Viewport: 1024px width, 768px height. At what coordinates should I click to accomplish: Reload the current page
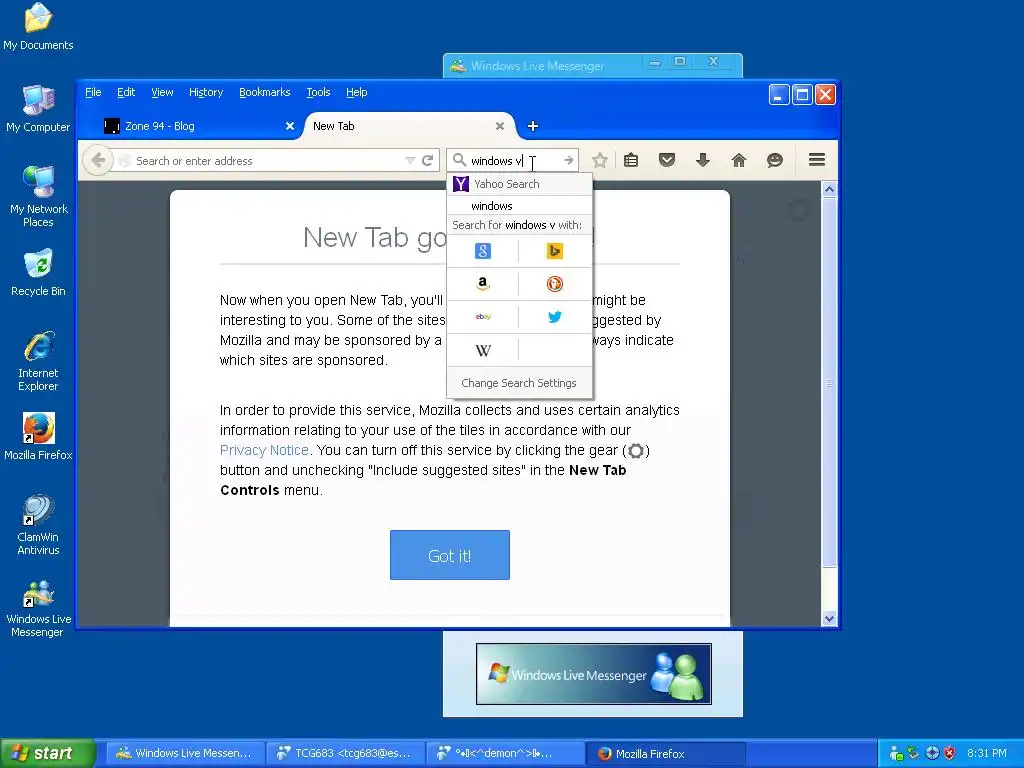(428, 161)
